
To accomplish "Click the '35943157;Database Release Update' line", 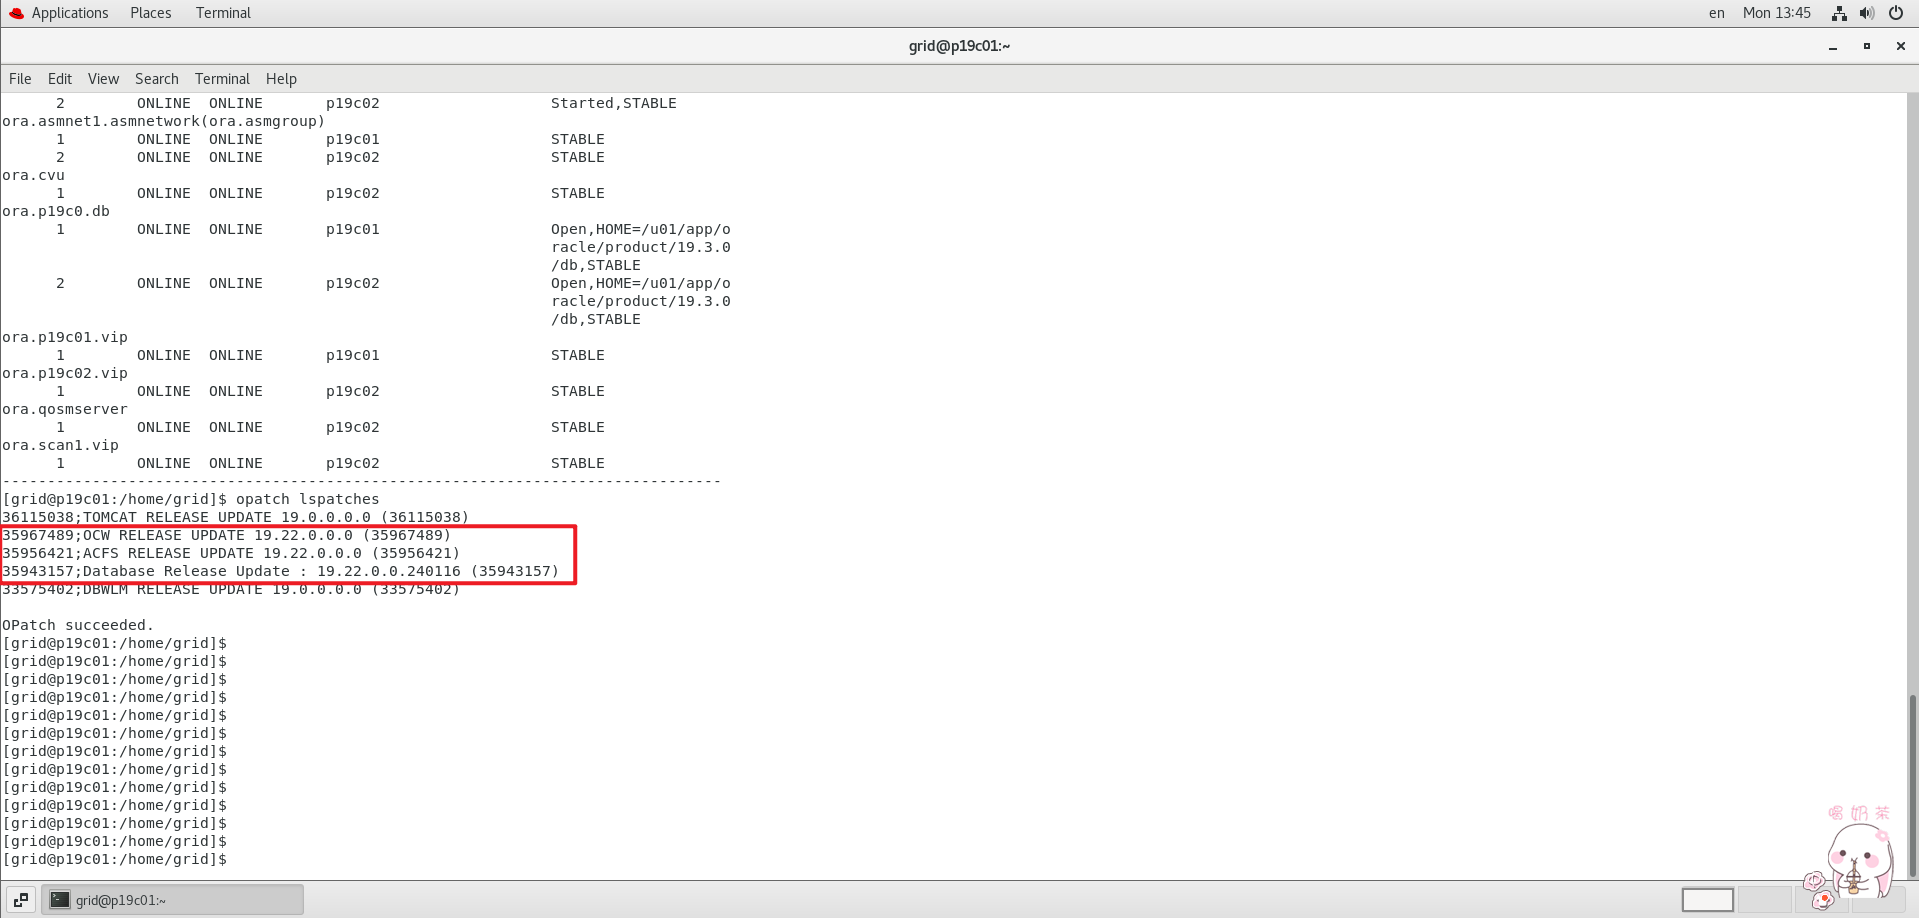I will coord(280,571).
